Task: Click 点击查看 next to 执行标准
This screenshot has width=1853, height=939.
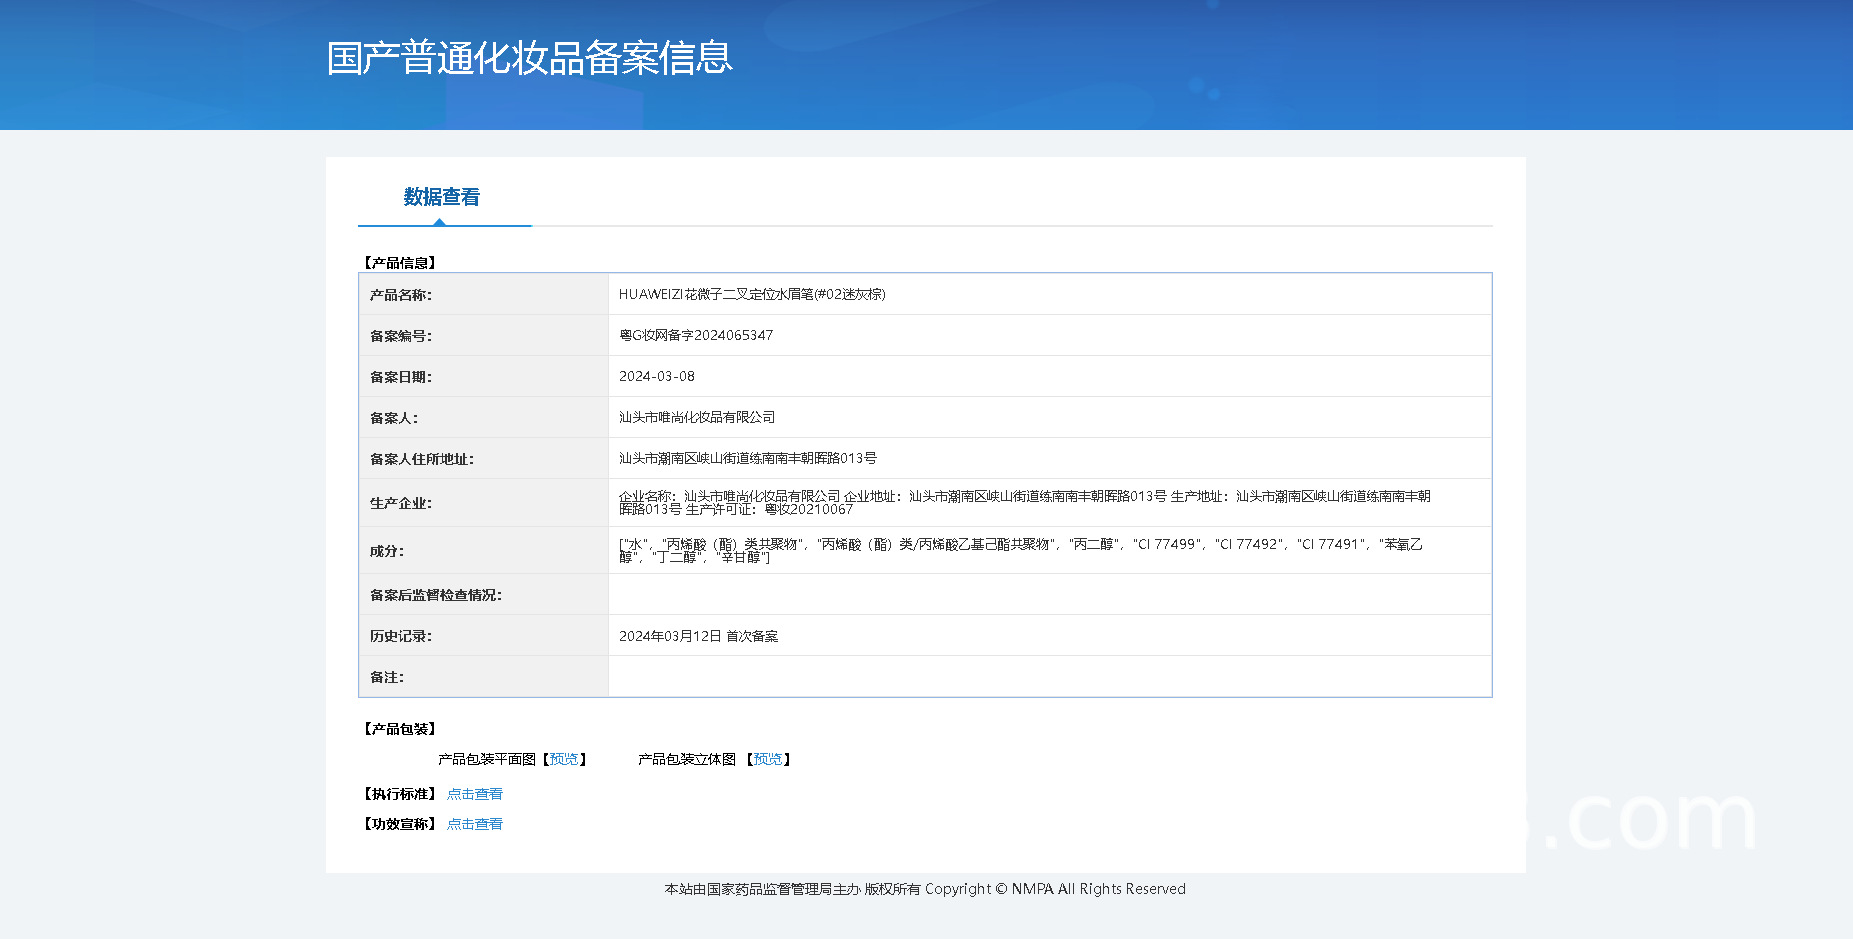Action: [474, 794]
